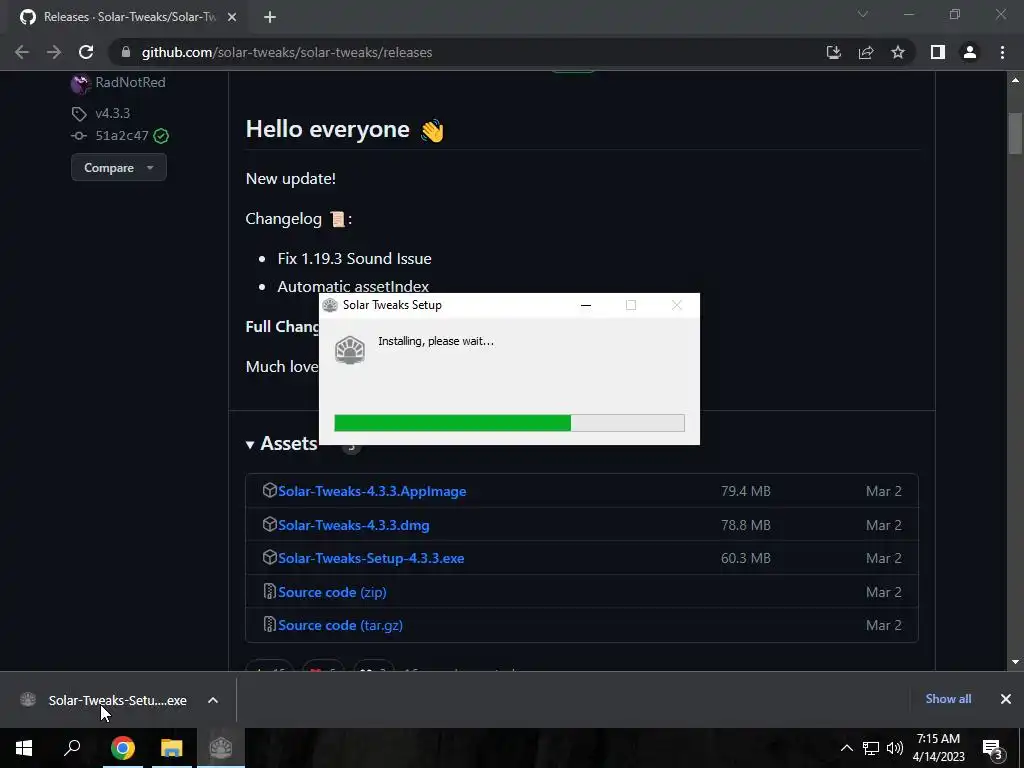Viewport: 1024px width, 768px height.
Task: Click package icon beside dmg asset
Action: 270,524
